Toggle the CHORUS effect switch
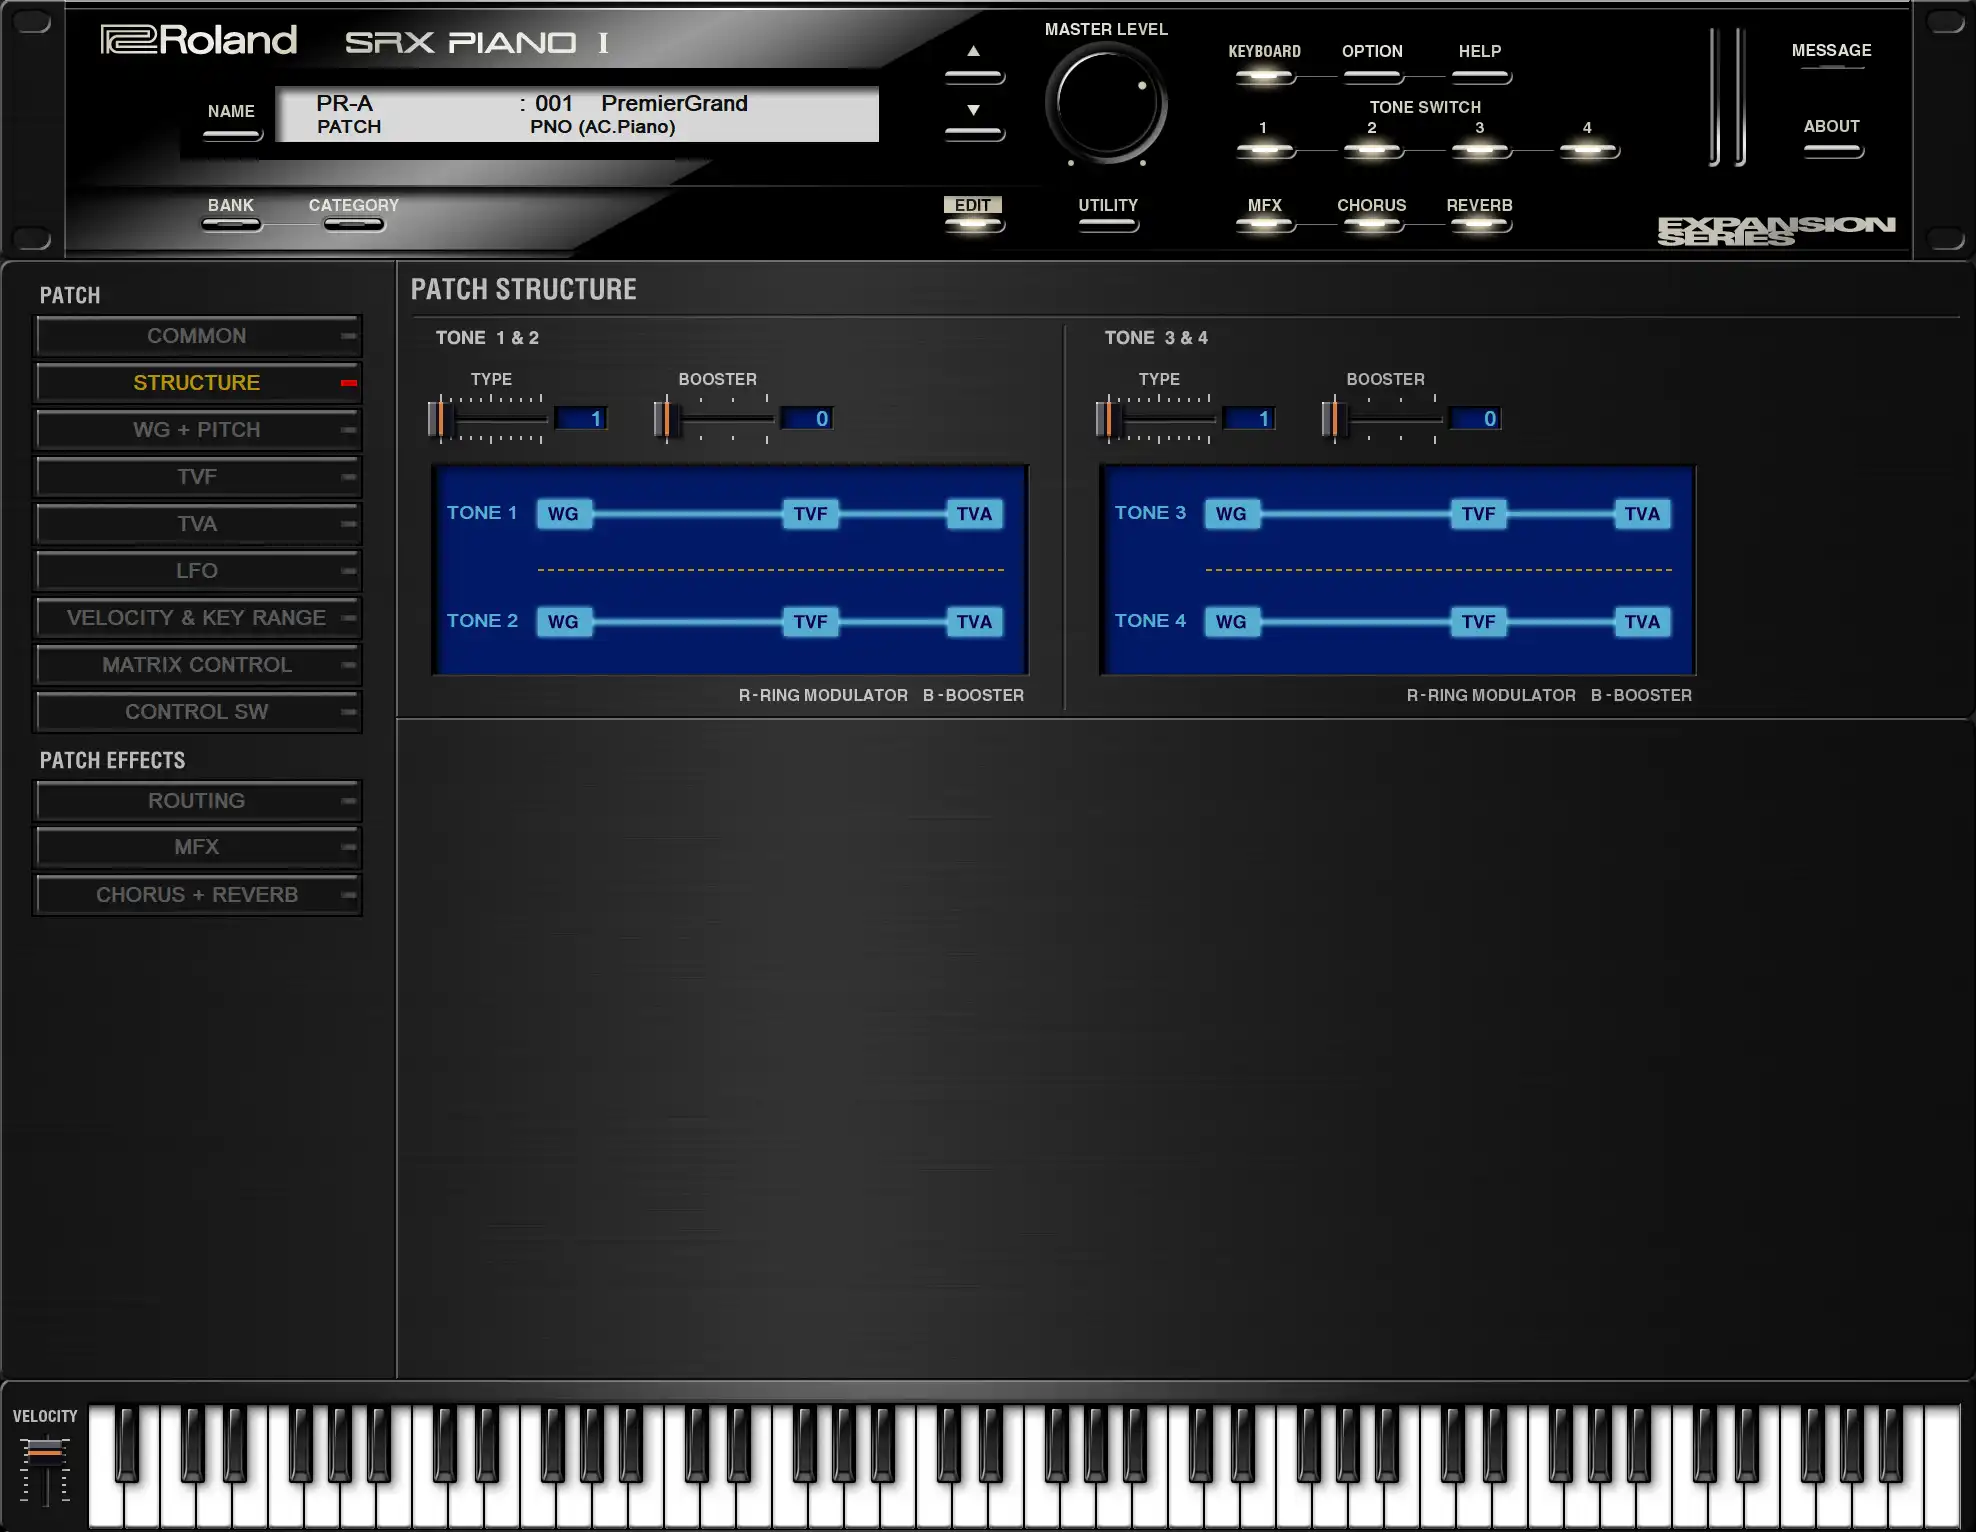Image resolution: width=1976 pixels, height=1532 pixels. point(1372,223)
